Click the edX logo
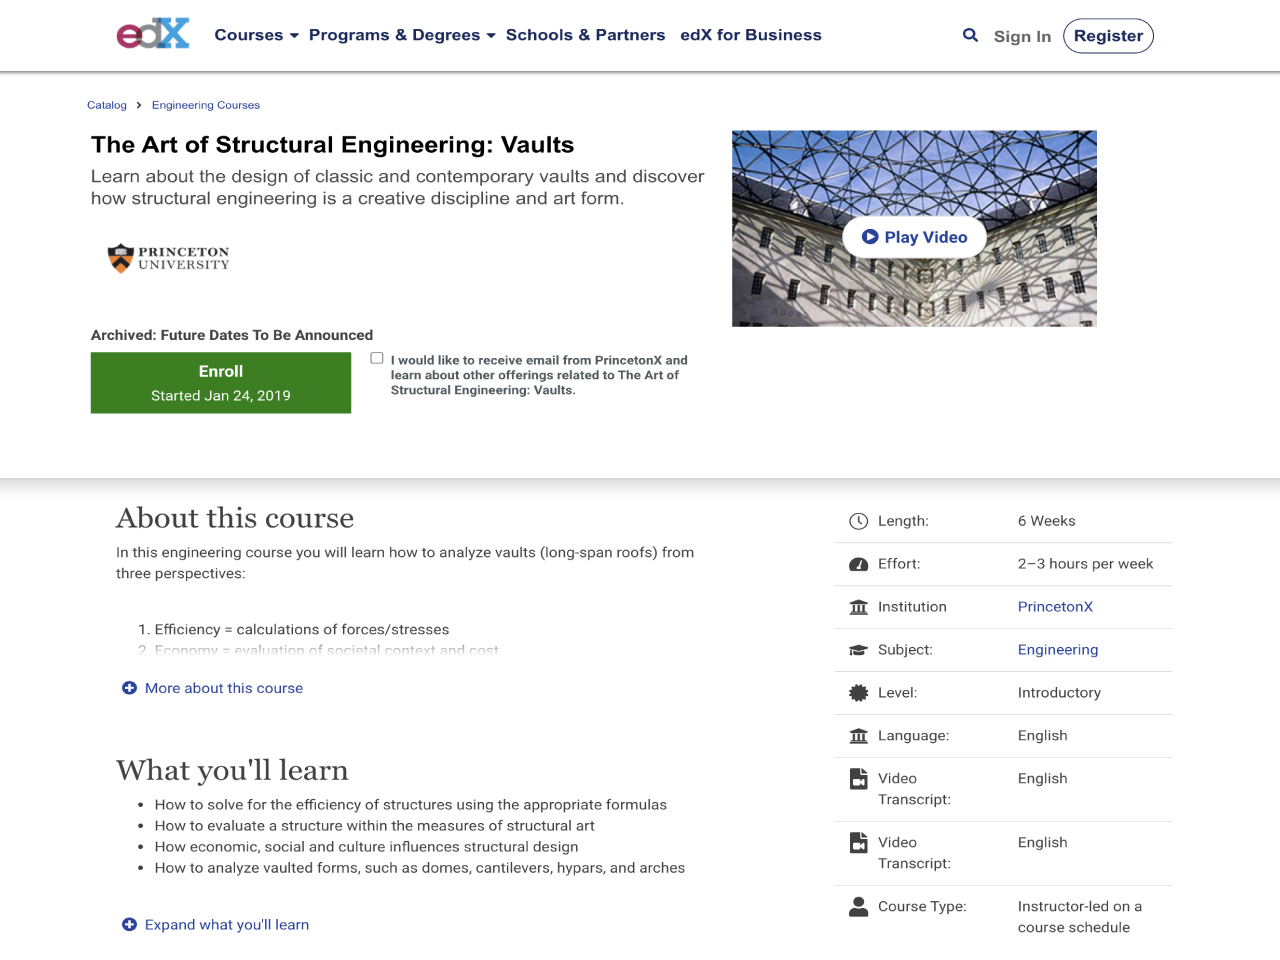Screen dimensions: 1280x960 tap(153, 34)
